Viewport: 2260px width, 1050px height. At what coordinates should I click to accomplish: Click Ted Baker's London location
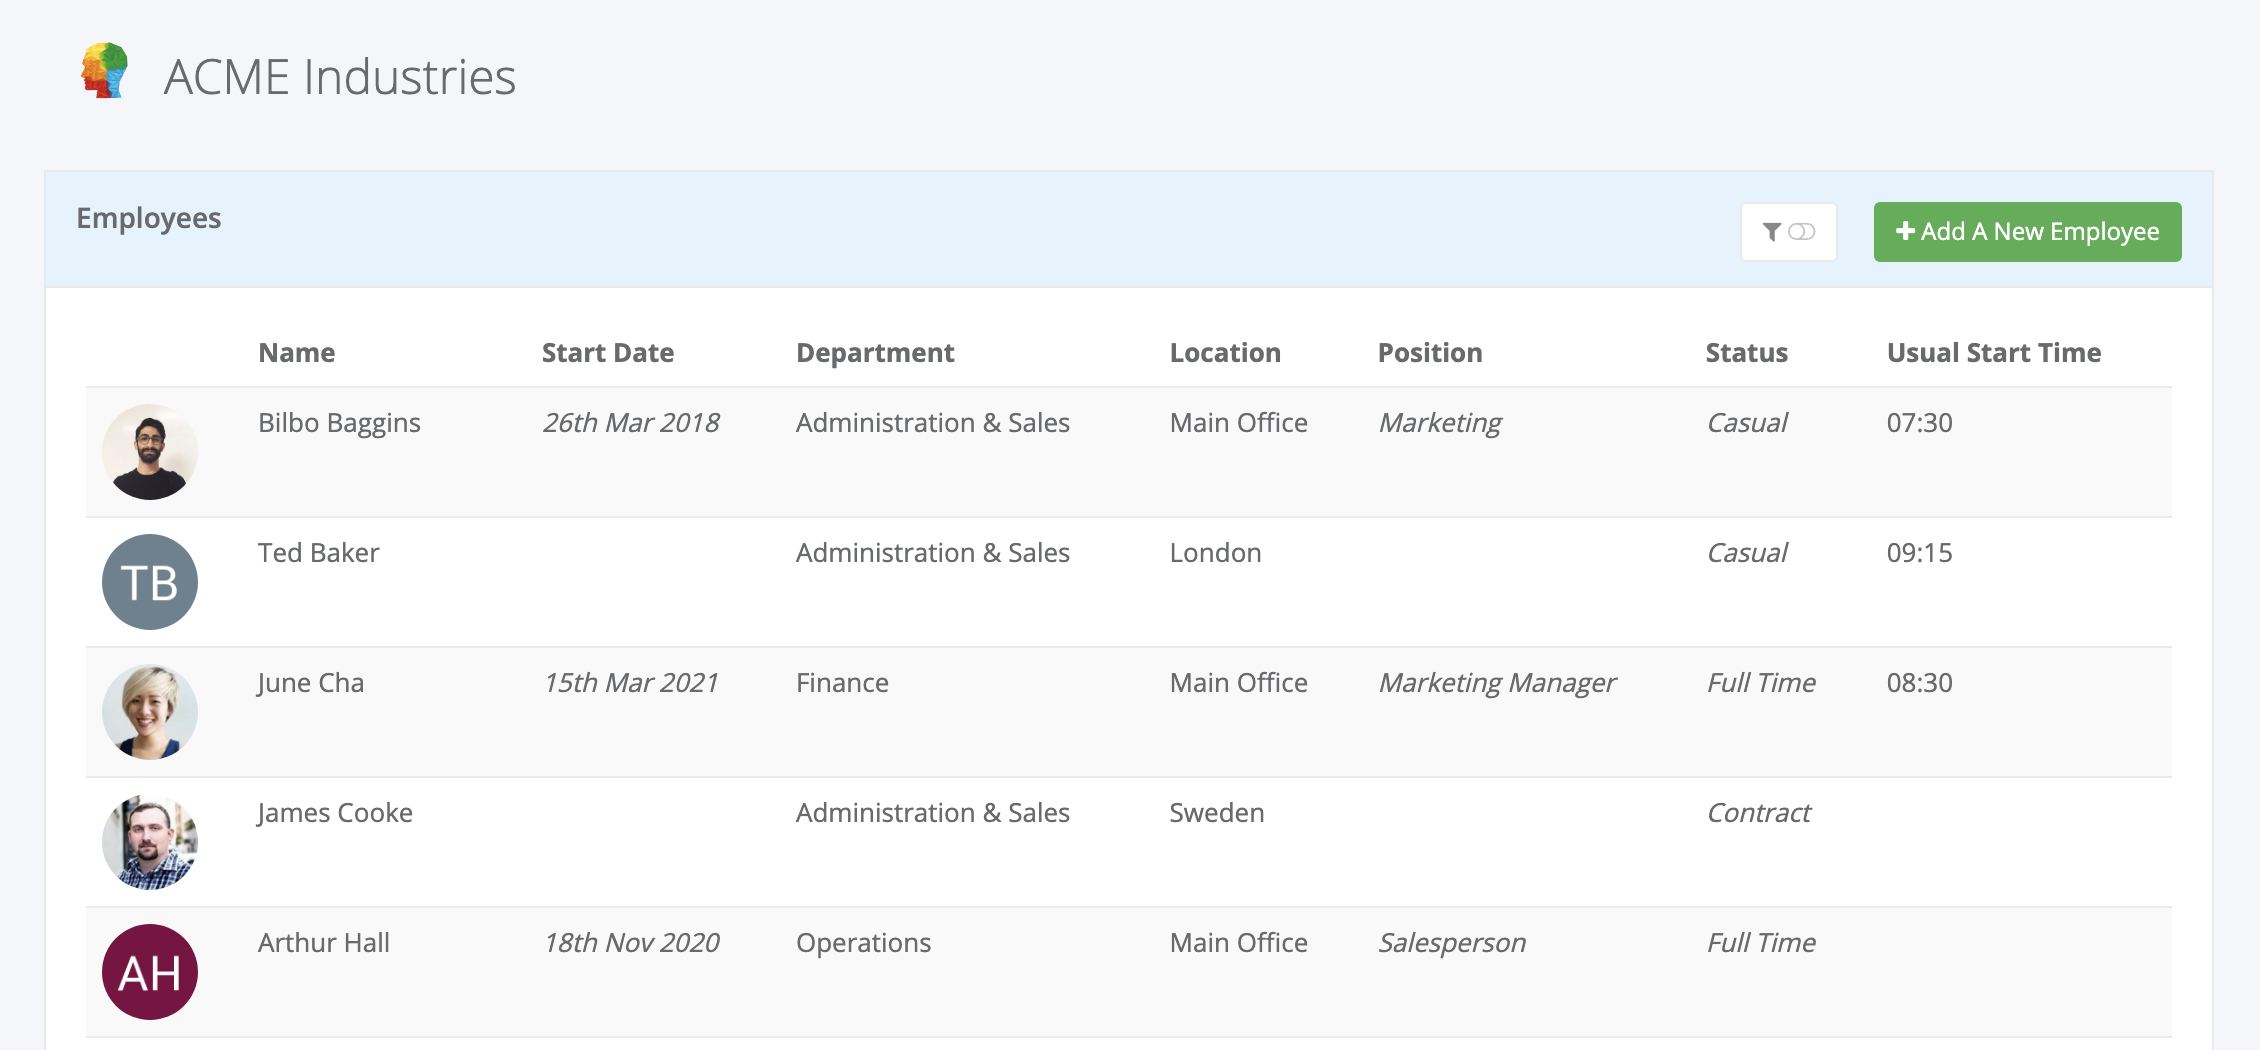1216,553
